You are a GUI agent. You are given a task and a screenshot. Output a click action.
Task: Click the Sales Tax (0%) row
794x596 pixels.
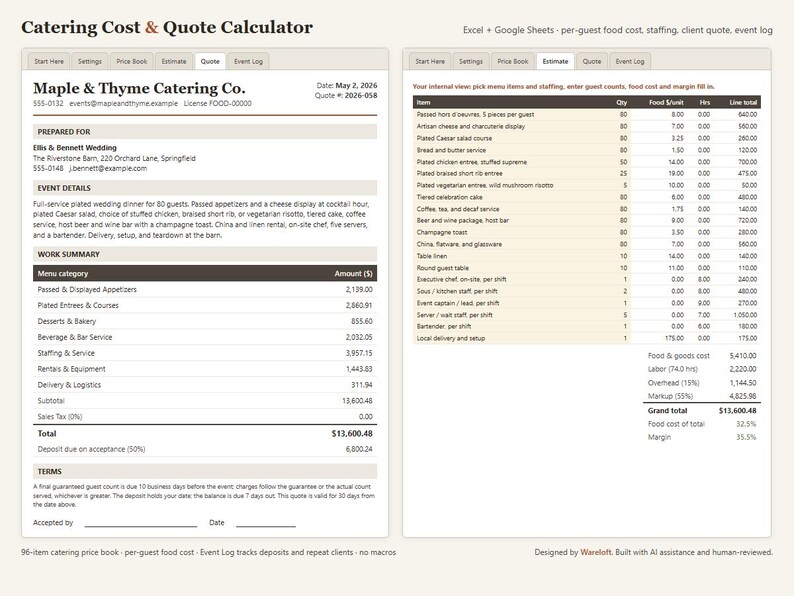pyautogui.click(x=205, y=417)
